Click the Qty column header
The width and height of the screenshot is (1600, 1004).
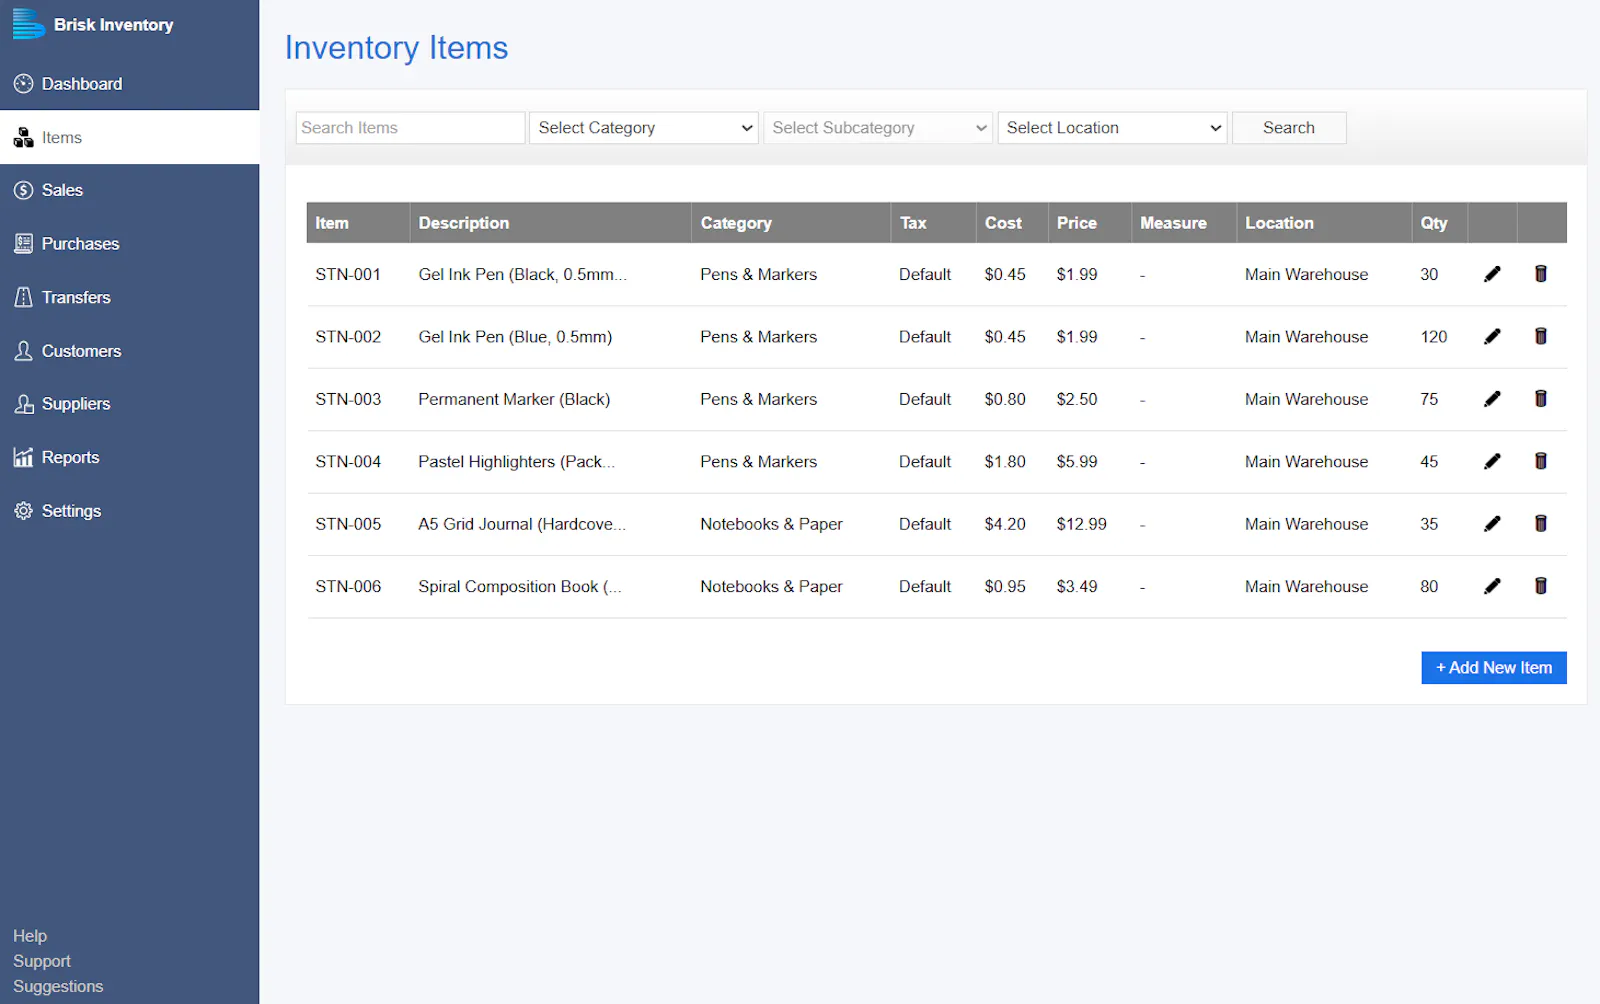1439,223
